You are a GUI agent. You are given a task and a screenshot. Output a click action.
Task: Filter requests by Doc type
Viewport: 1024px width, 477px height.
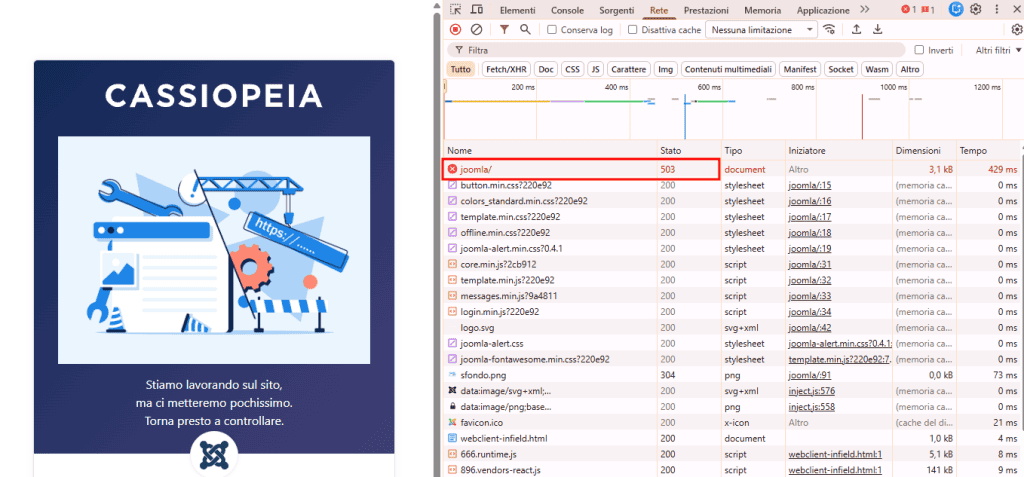coord(545,69)
